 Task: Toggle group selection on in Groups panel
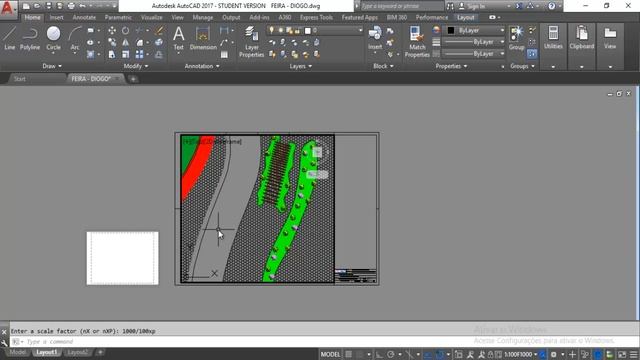tap(532, 54)
